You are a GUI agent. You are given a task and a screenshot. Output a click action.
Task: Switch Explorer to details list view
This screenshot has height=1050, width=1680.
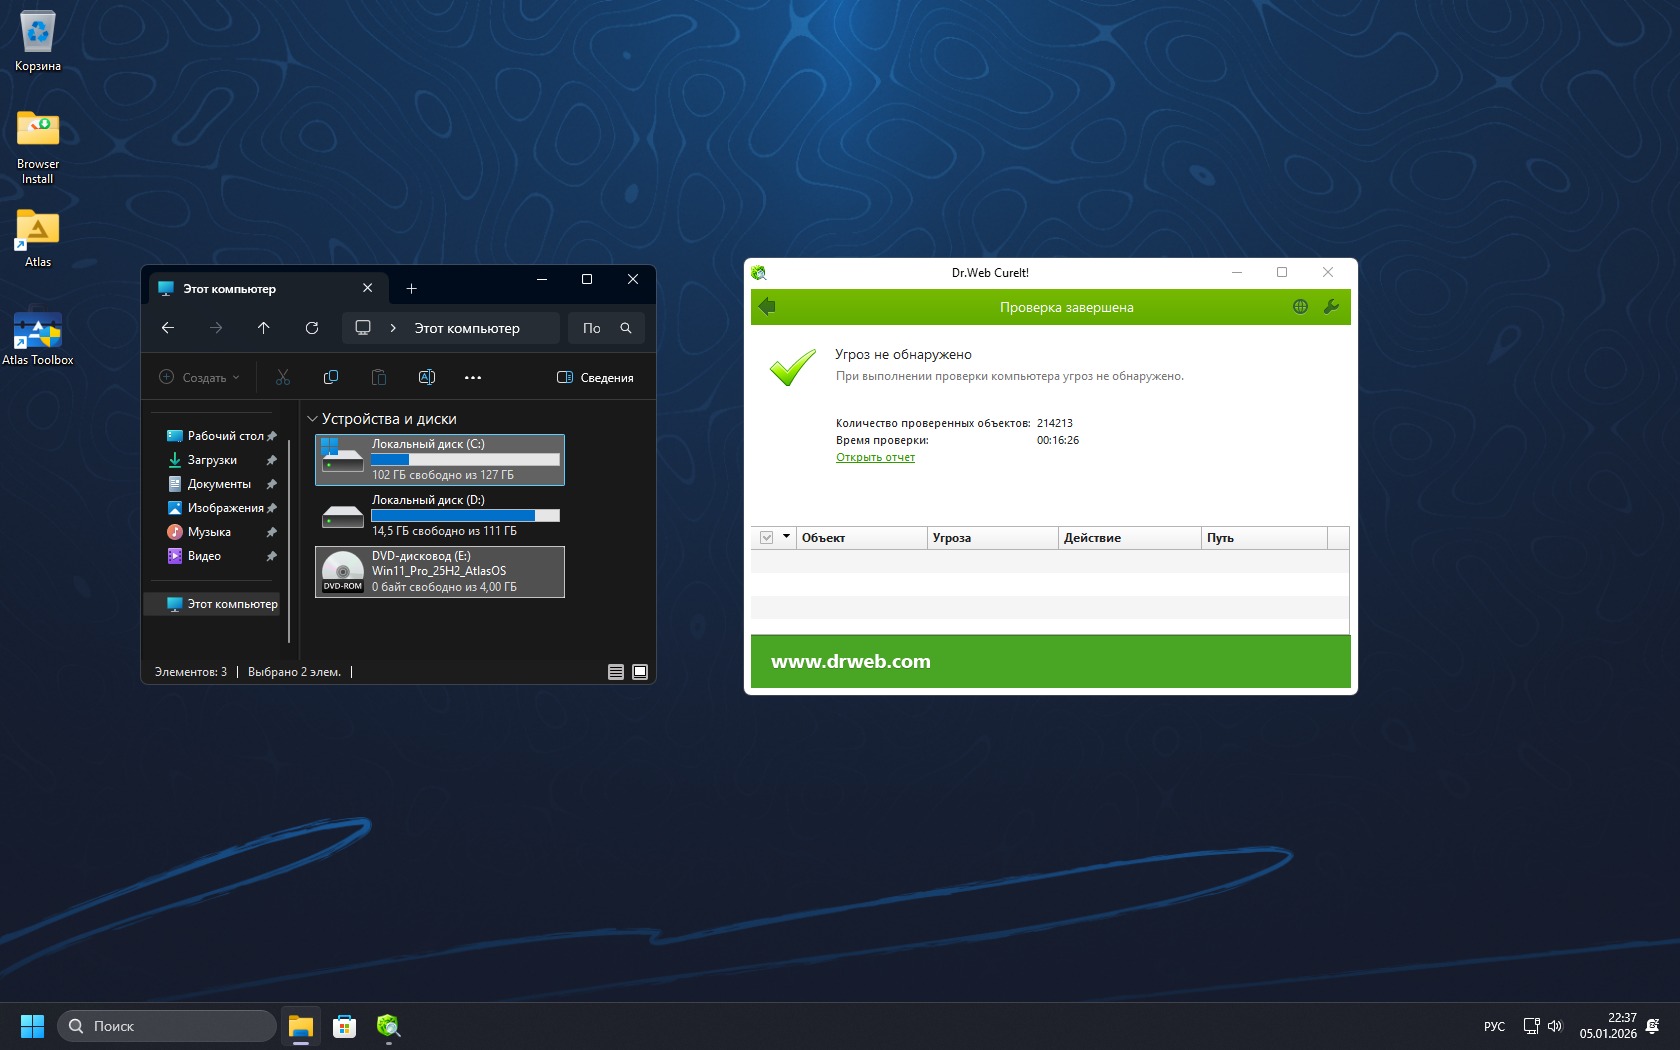[x=616, y=672]
